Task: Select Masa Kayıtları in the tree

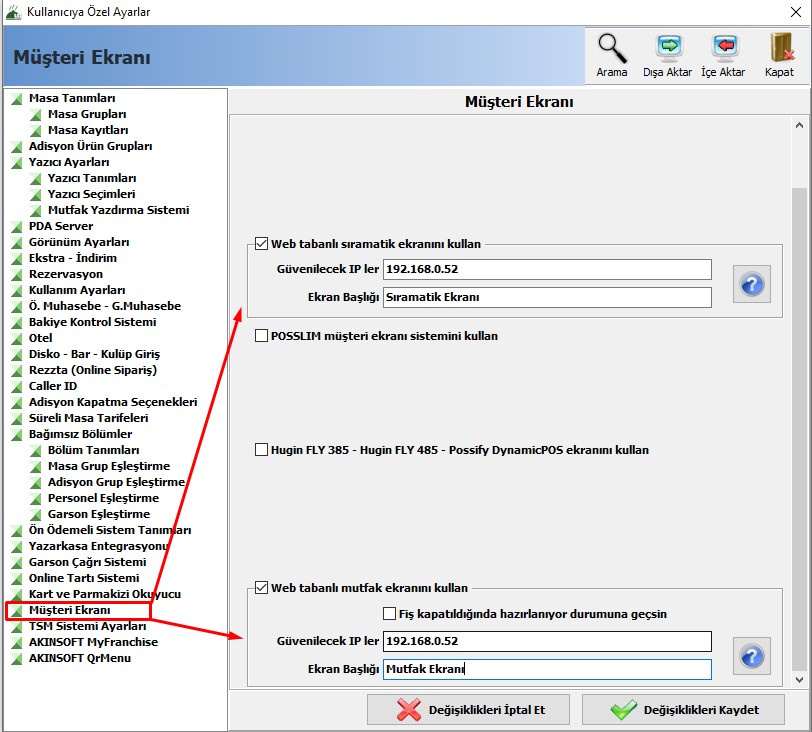Action: [x=88, y=130]
